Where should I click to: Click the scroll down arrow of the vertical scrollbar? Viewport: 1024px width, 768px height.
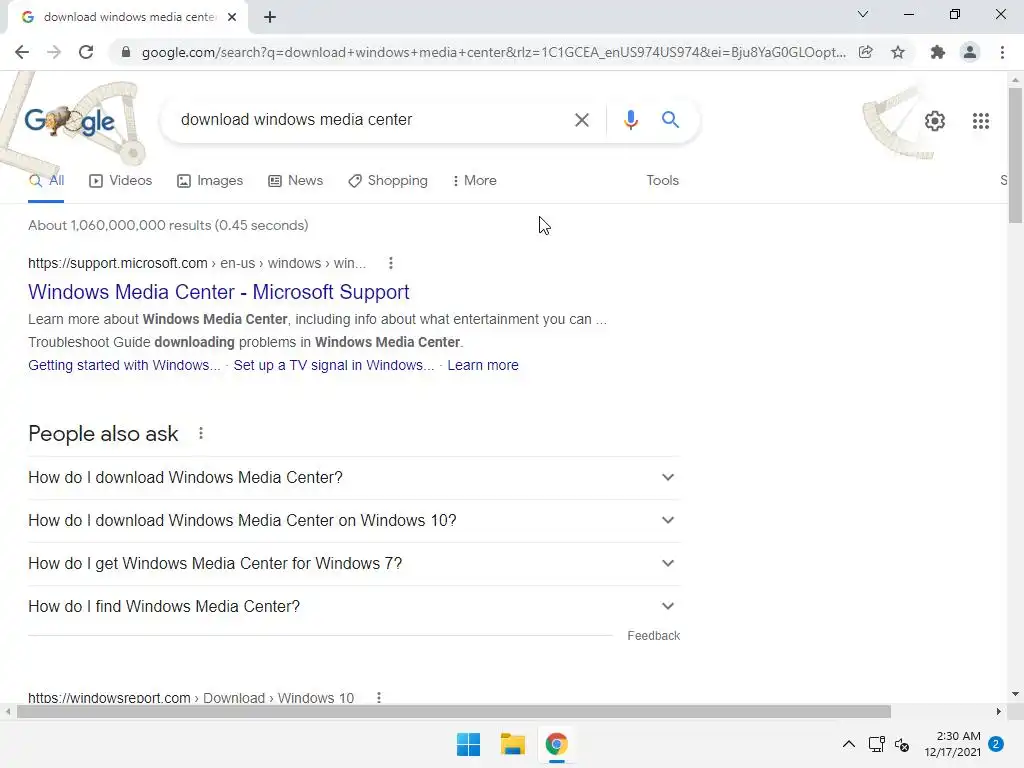(x=1015, y=694)
